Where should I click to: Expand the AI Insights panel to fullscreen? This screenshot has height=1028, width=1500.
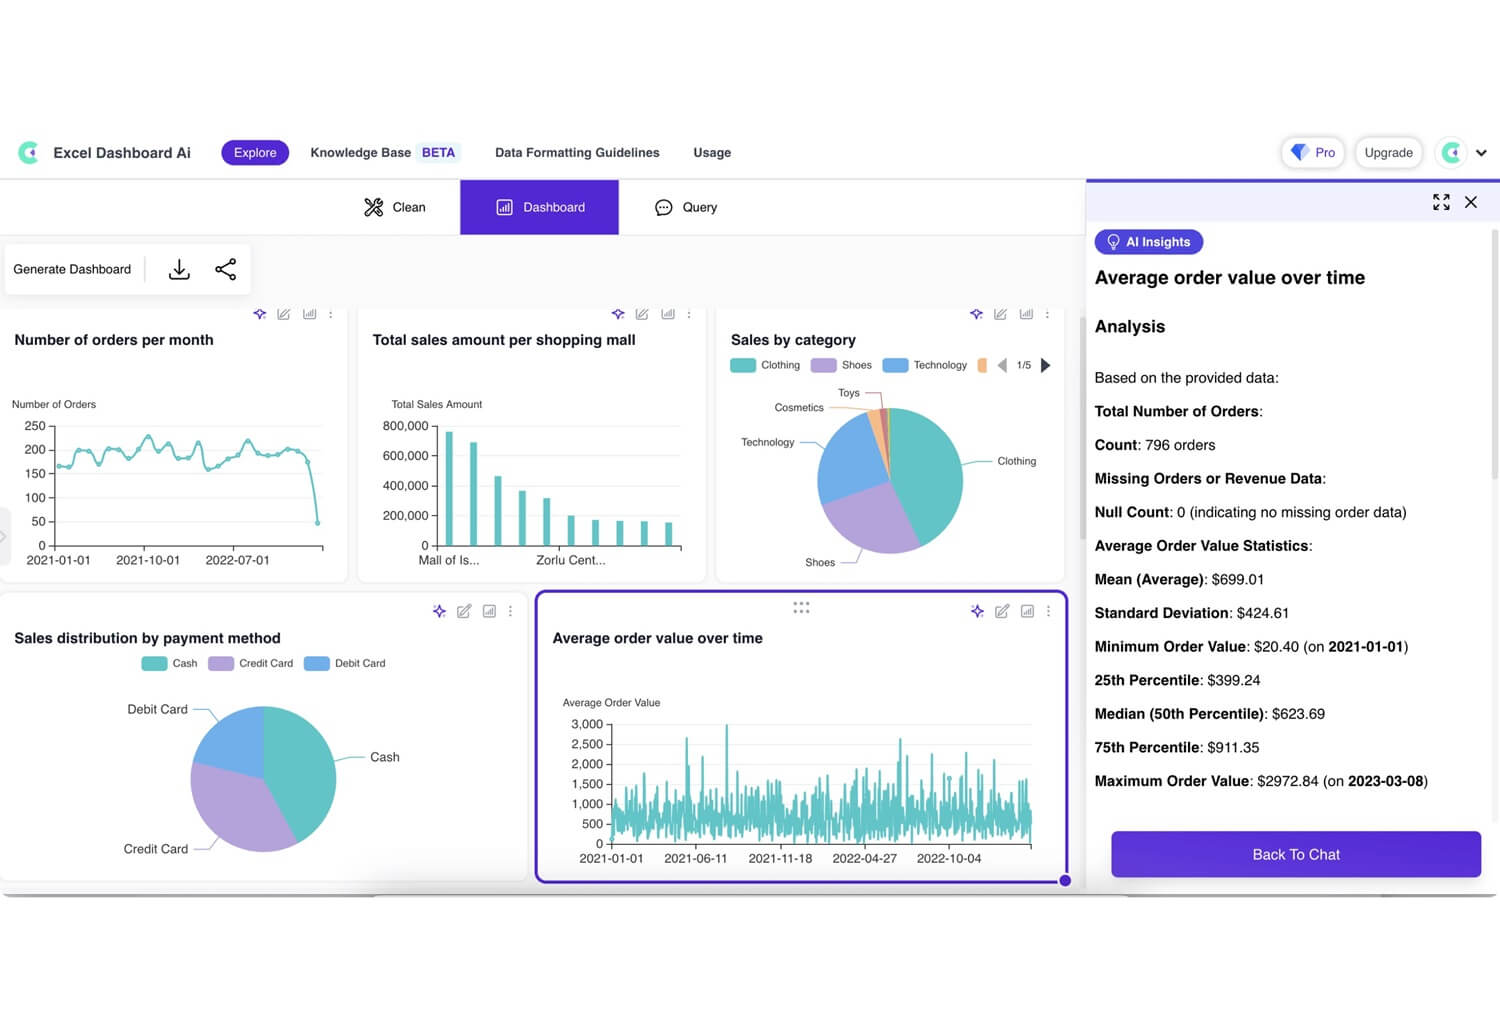1441,202
